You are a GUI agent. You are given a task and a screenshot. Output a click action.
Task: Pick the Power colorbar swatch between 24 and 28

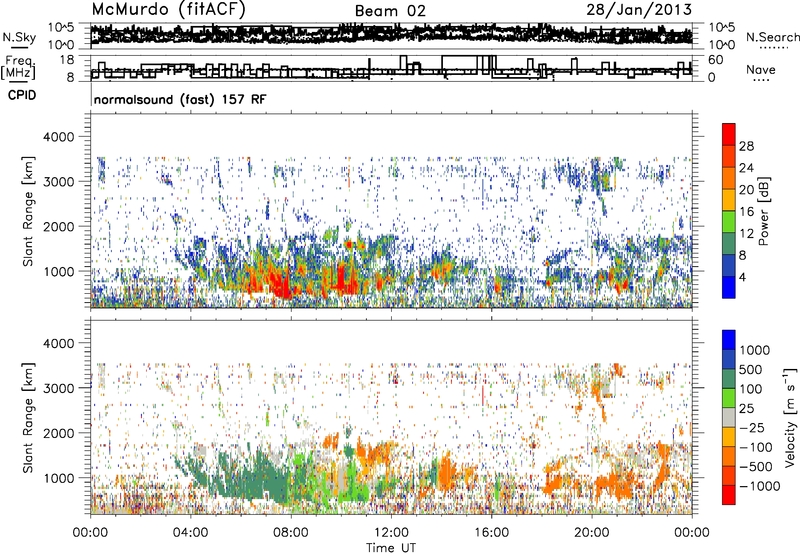coord(729,156)
